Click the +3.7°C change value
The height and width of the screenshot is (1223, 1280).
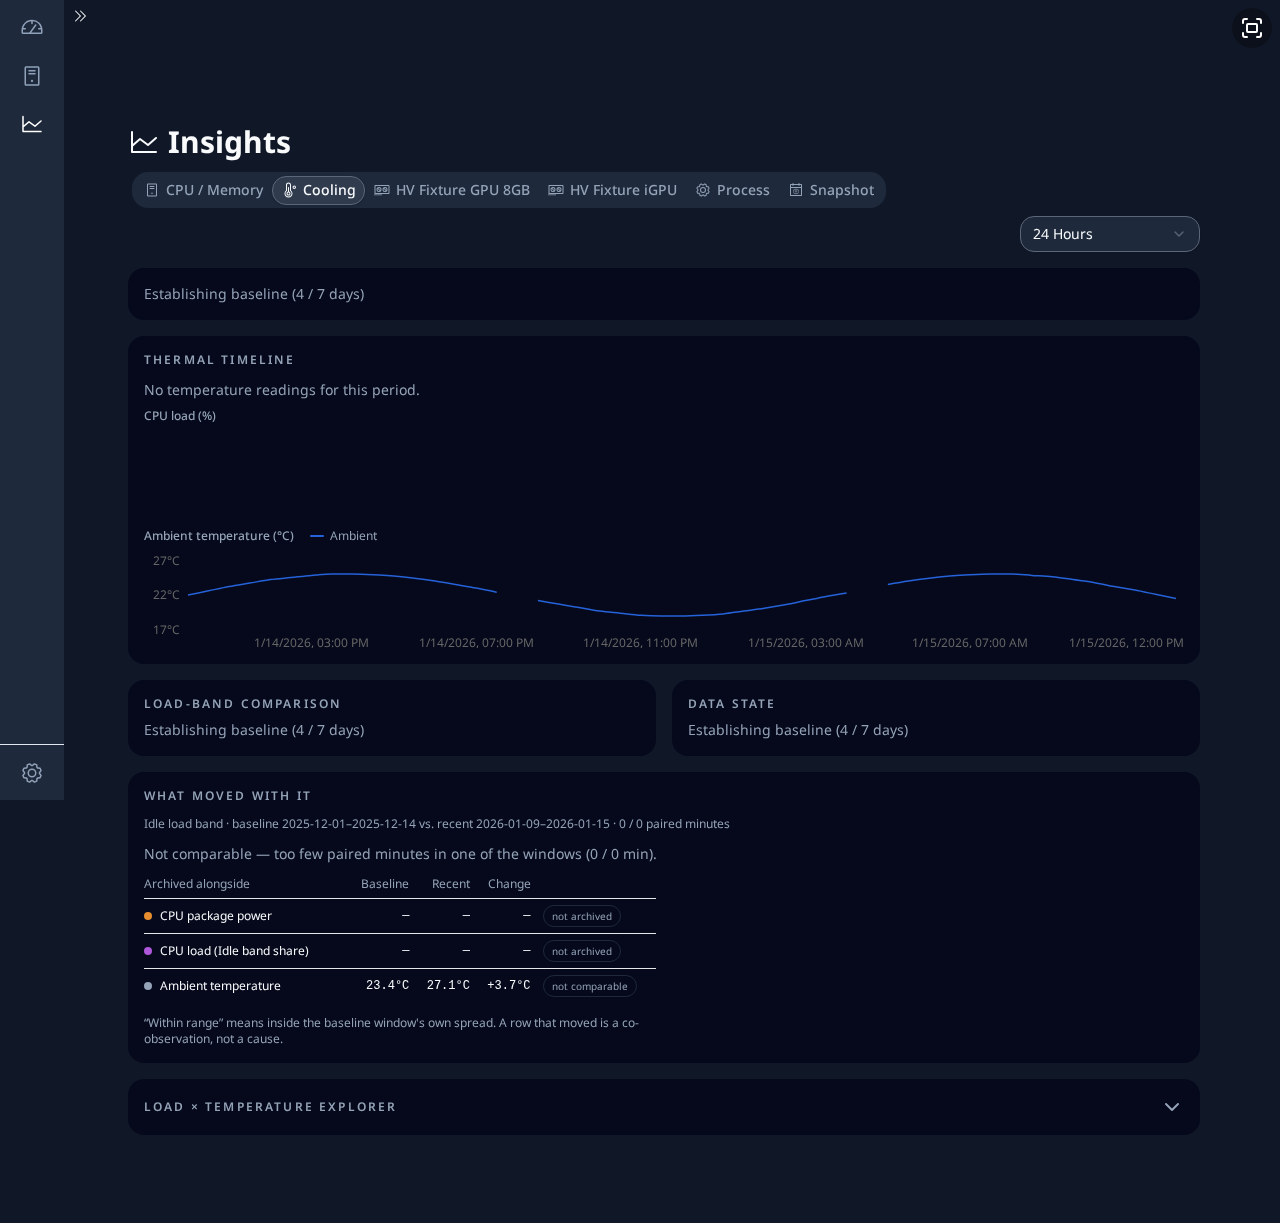click(509, 985)
